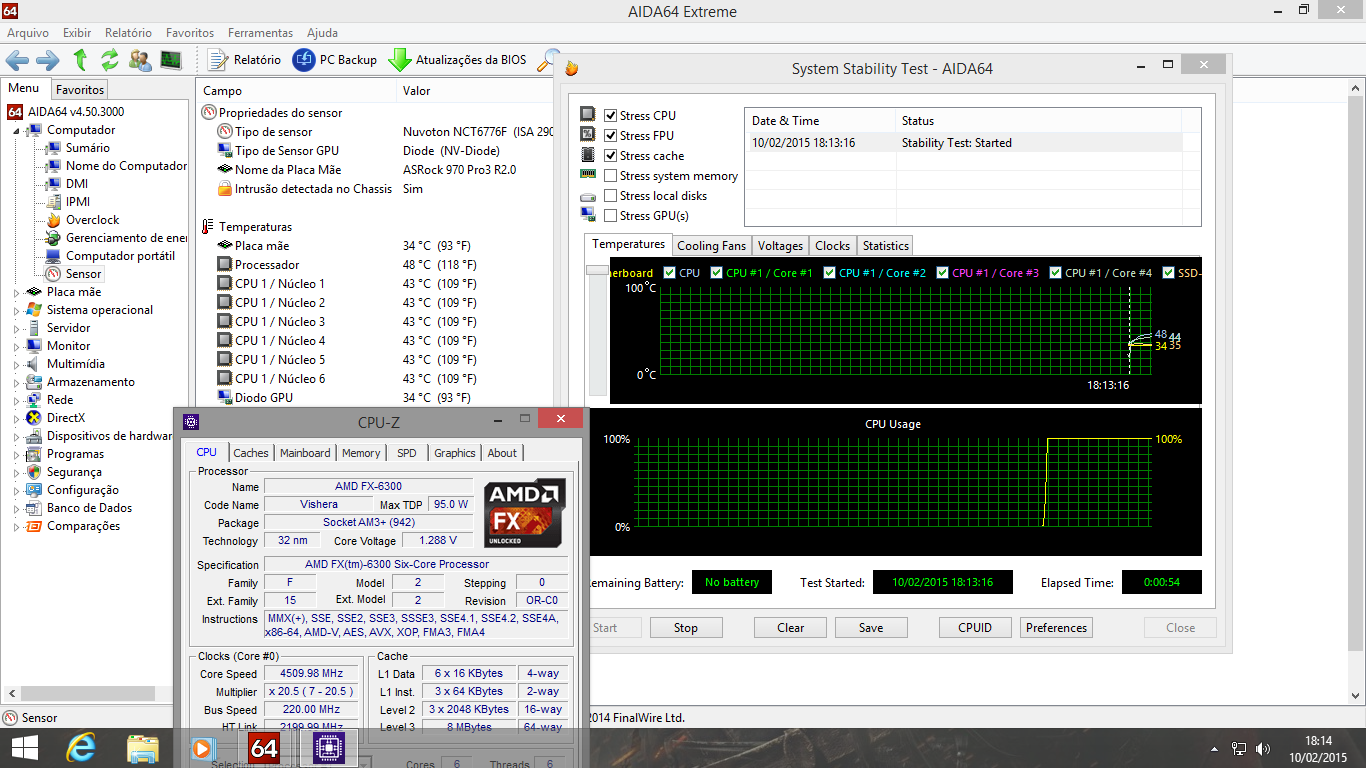Expand Sistema operacional node

pyautogui.click(x=16, y=310)
